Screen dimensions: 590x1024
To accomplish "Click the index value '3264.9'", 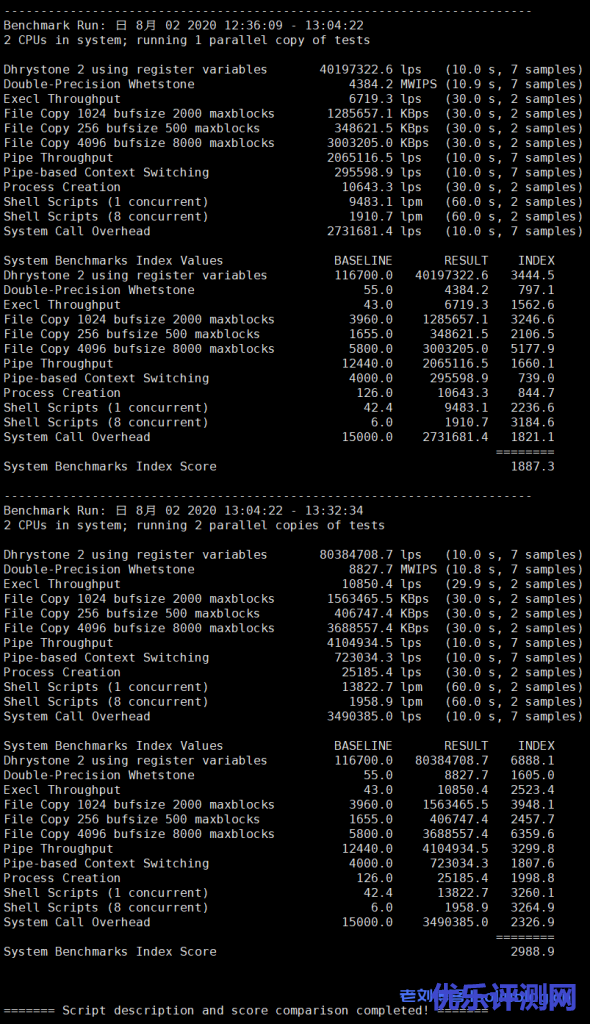I will point(533,907).
